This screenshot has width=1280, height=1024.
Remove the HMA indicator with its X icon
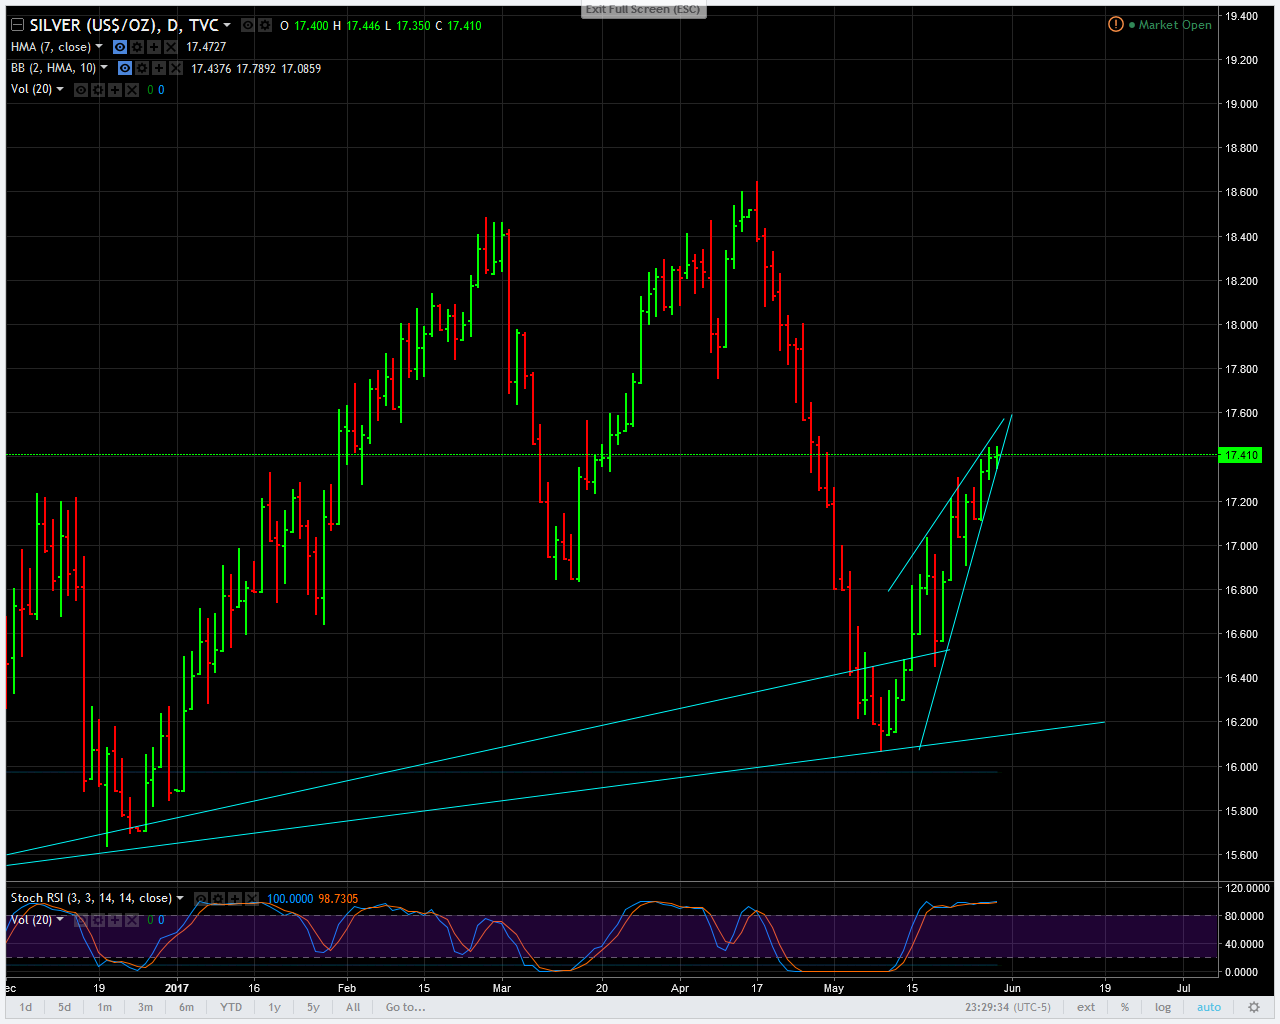pos(171,47)
